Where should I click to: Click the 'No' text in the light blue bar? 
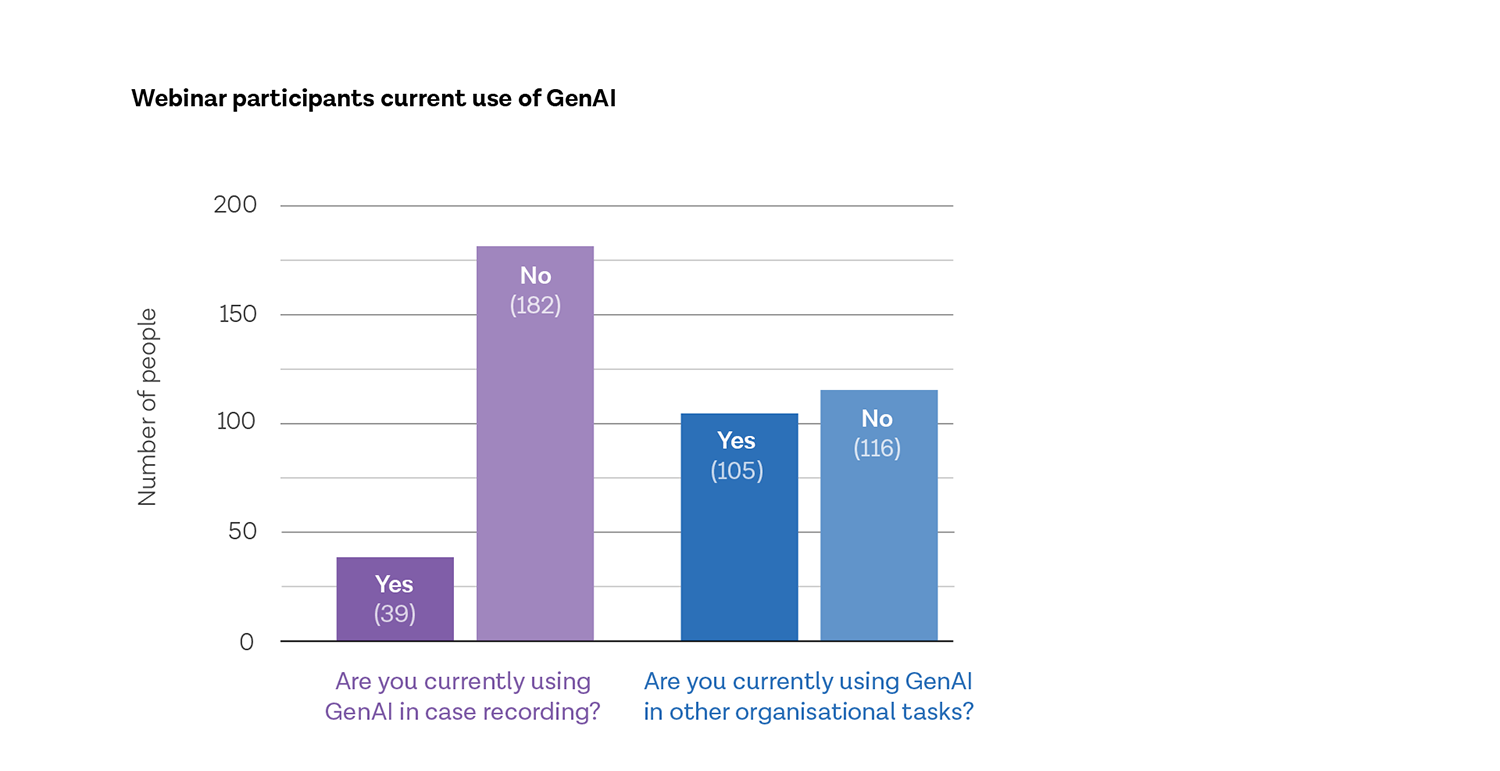pyautogui.click(x=877, y=418)
